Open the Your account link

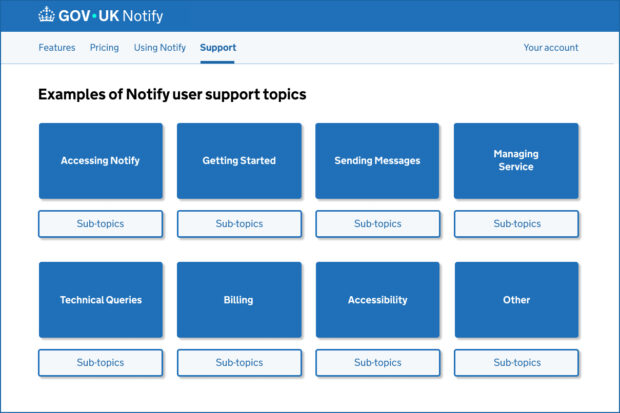pos(551,47)
